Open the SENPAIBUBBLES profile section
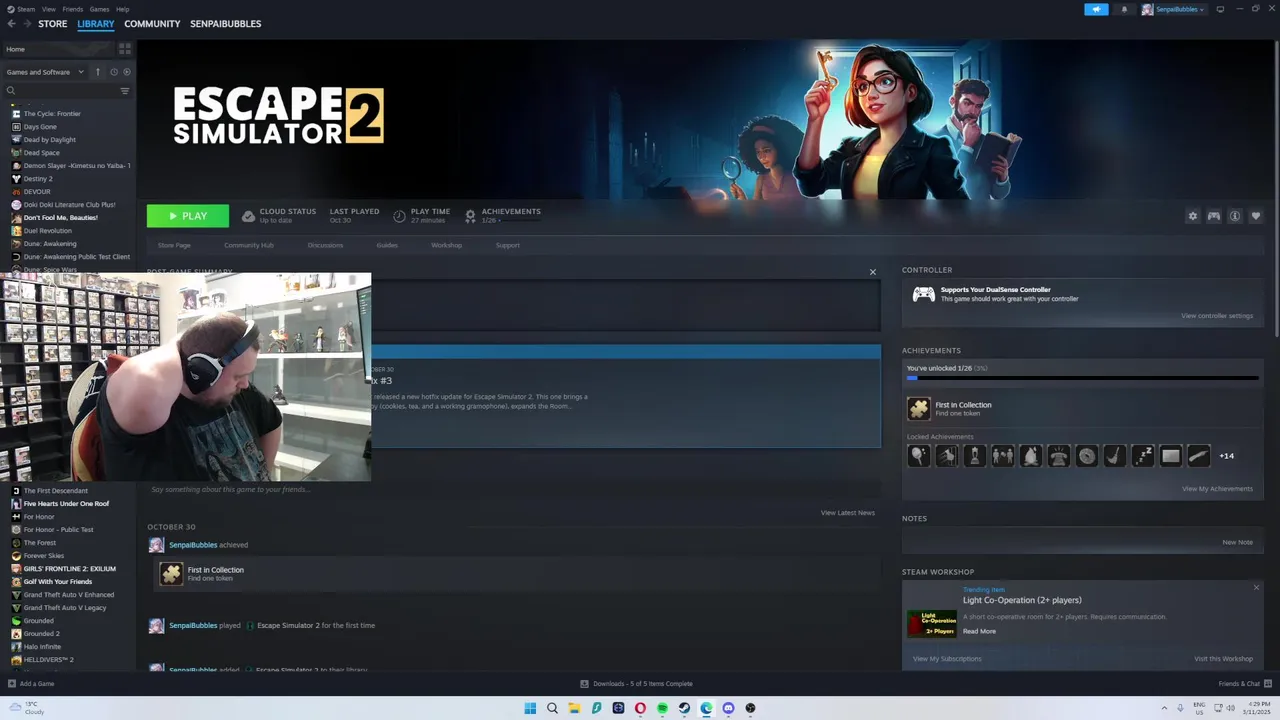 (x=225, y=24)
